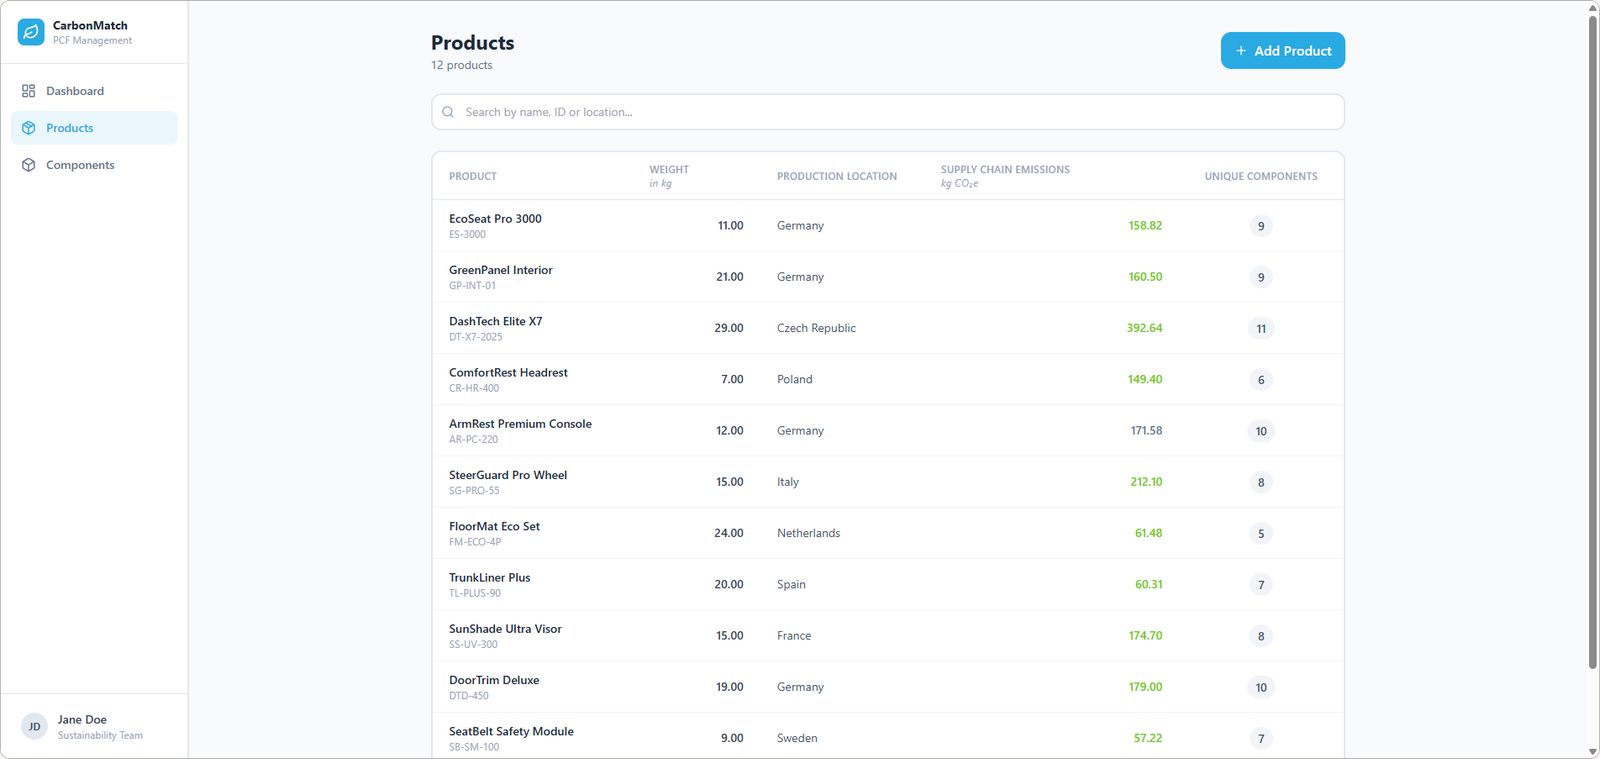The height and width of the screenshot is (759, 1600).
Task: Go to the Components section
Action: pos(80,165)
